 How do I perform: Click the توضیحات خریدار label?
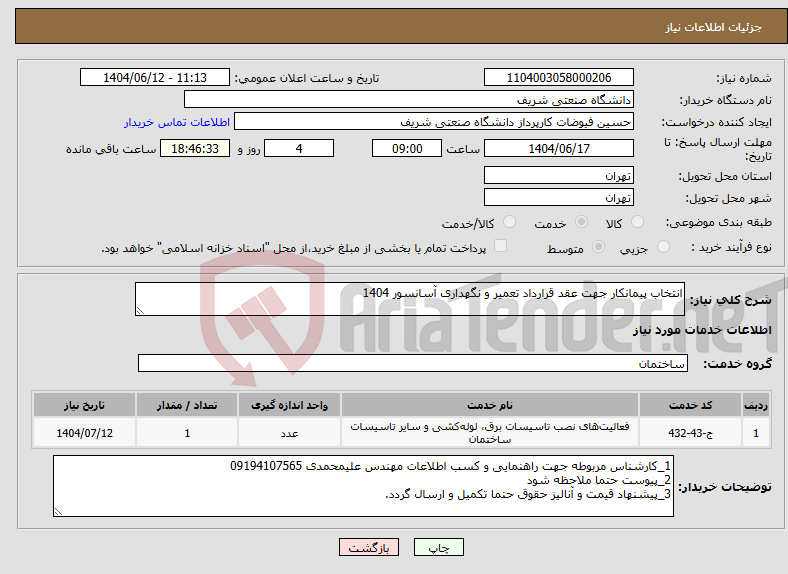pos(725,487)
